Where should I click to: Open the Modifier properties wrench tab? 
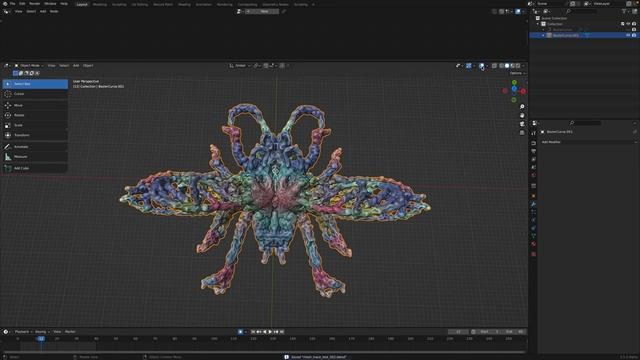coord(533,204)
